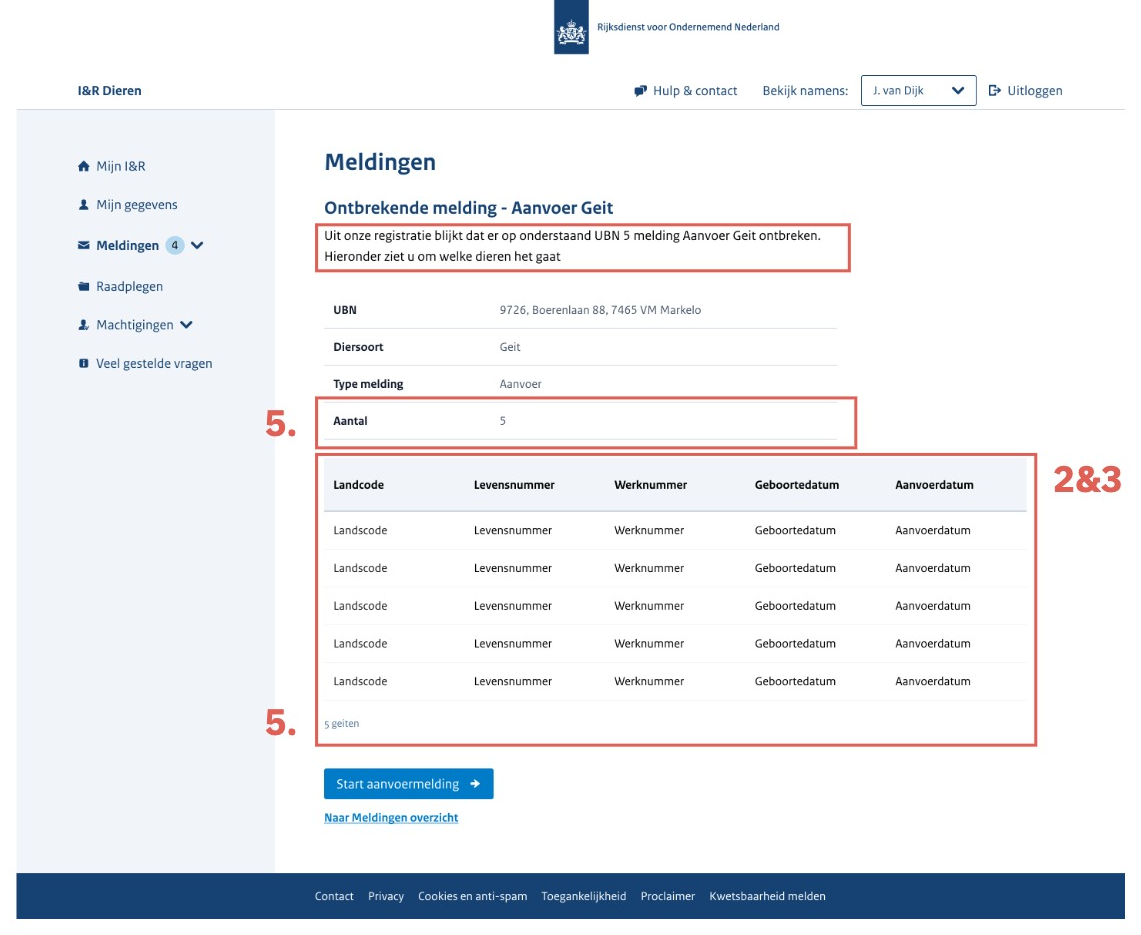Viewport: 1141px width, 935px height.
Task: Click the Geboortedatum column header
Action: point(797,485)
